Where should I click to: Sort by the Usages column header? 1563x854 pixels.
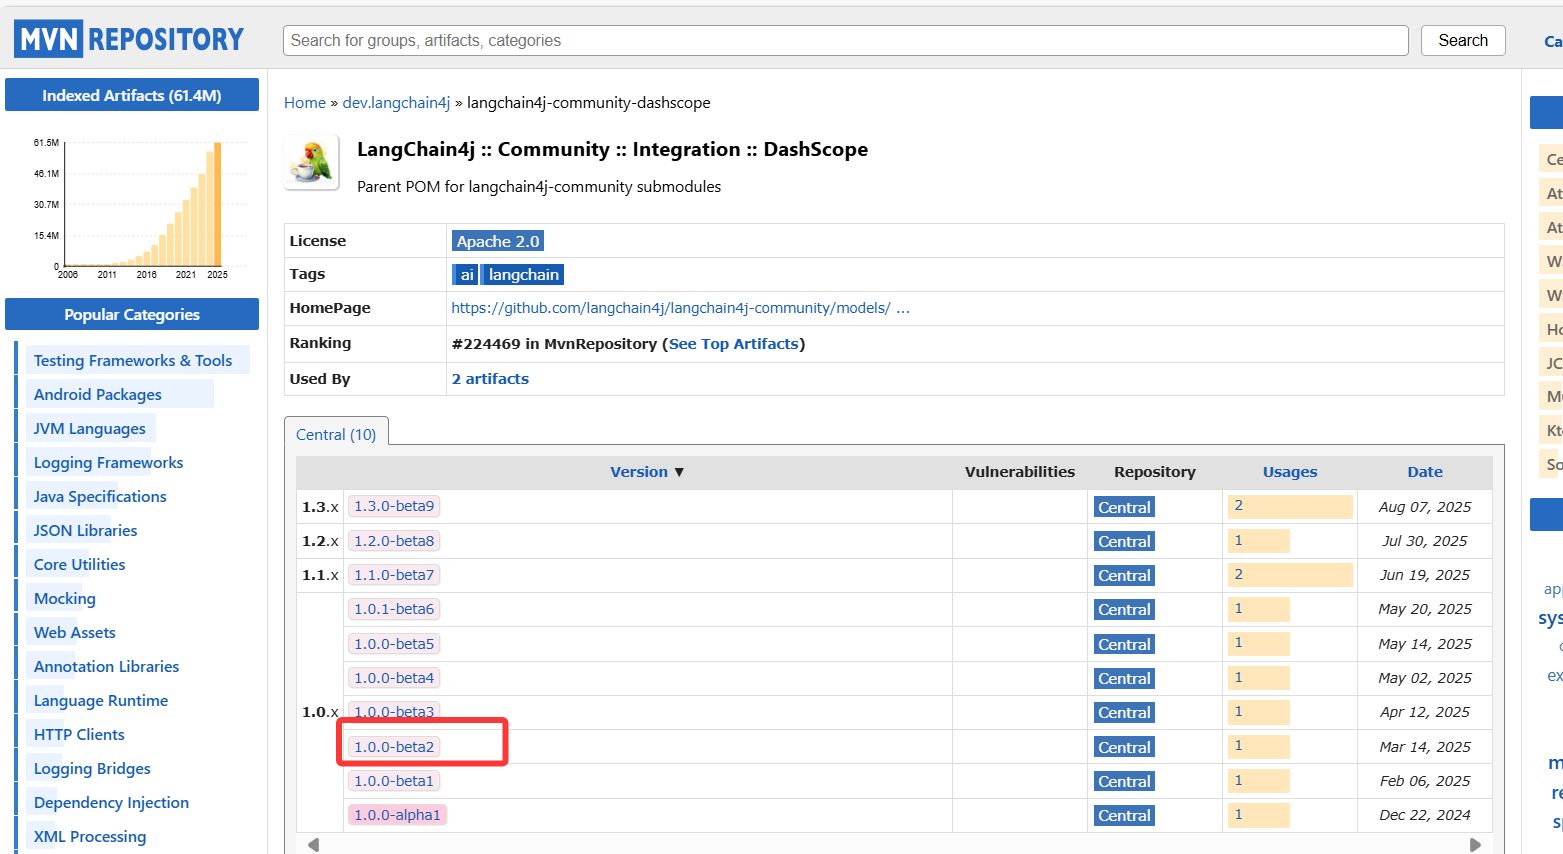[x=1290, y=472]
